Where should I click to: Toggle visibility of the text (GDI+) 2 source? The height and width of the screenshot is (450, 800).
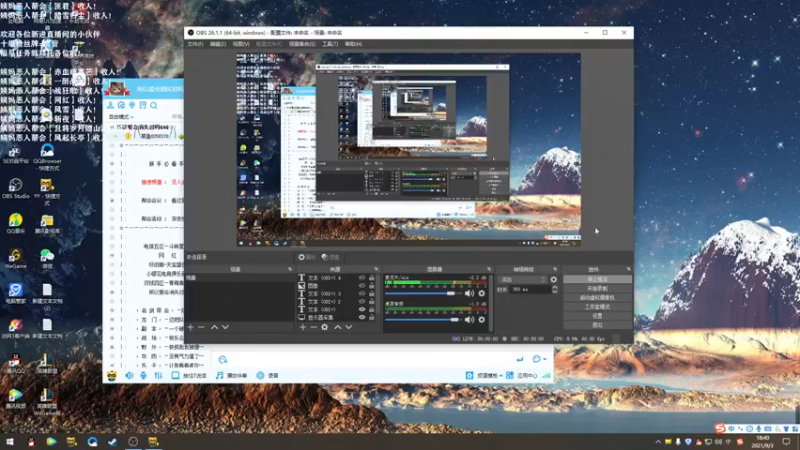coord(362,302)
